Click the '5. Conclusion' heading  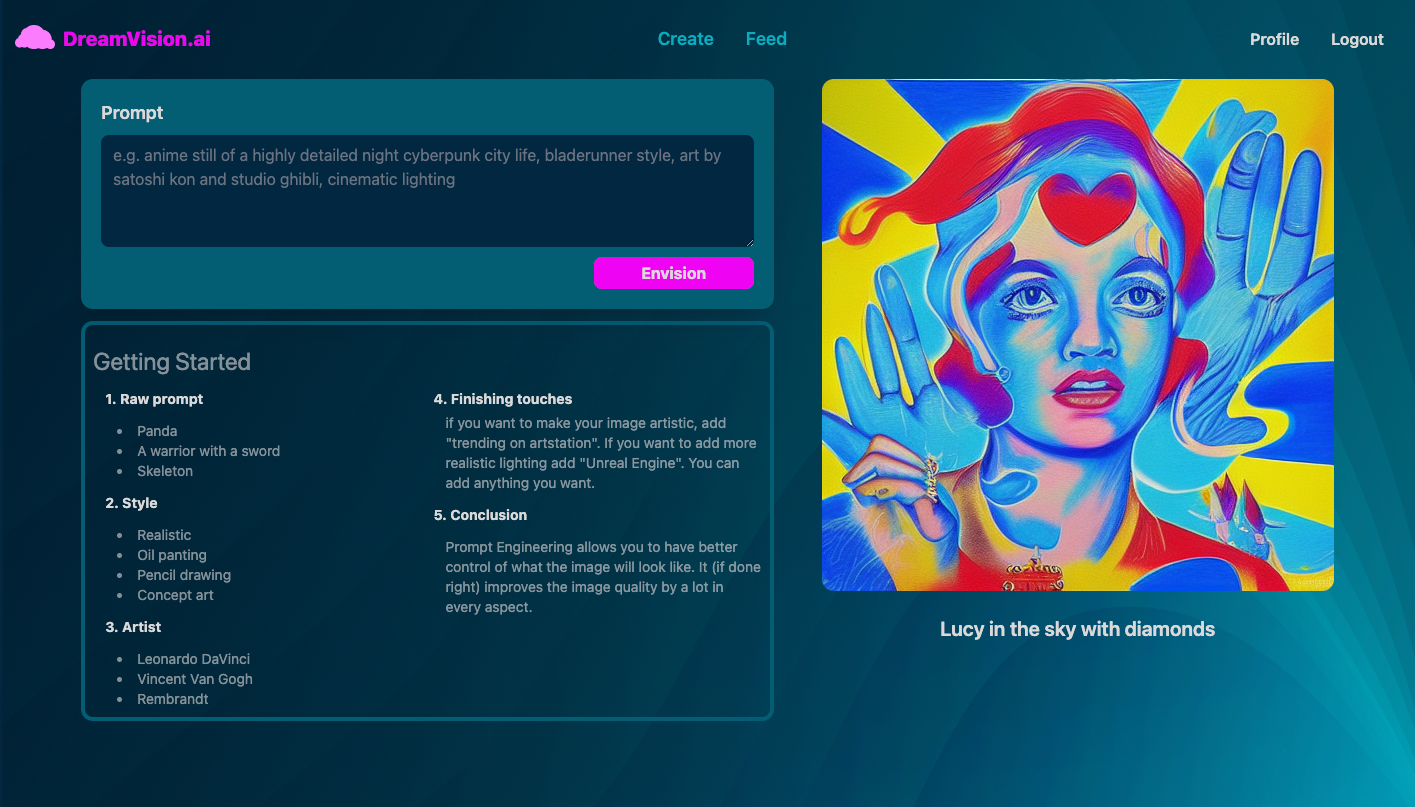[x=480, y=515]
